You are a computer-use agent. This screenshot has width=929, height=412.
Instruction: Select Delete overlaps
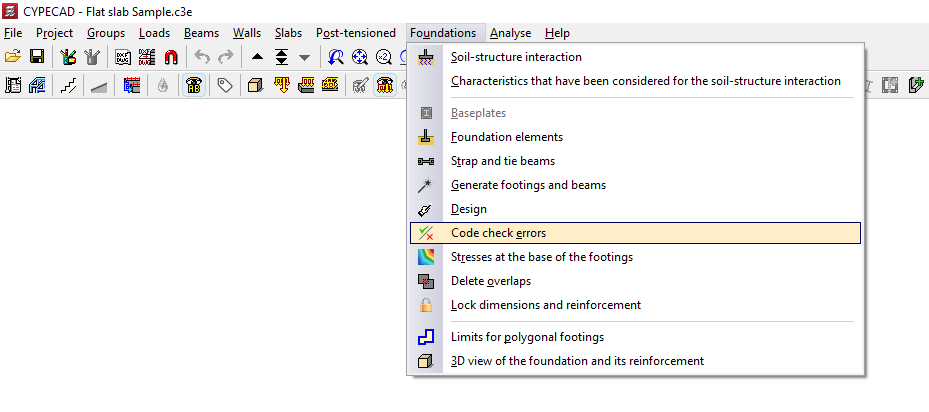[x=635, y=281]
